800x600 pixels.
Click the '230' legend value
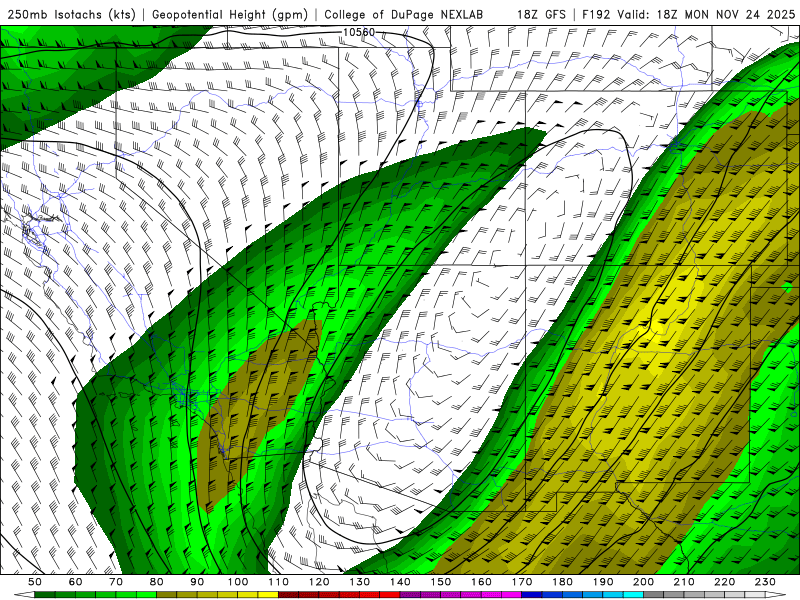[x=765, y=582]
